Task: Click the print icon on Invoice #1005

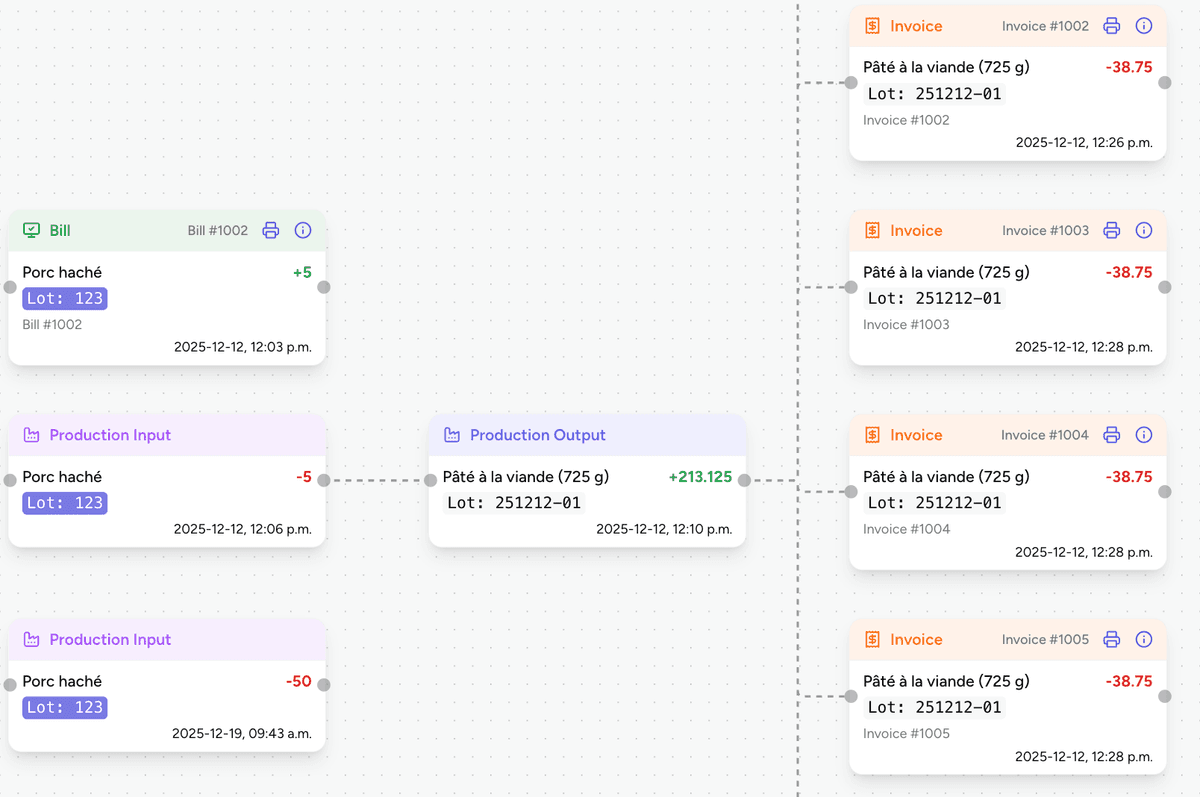Action: pyautogui.click(x=1112, y=639)
